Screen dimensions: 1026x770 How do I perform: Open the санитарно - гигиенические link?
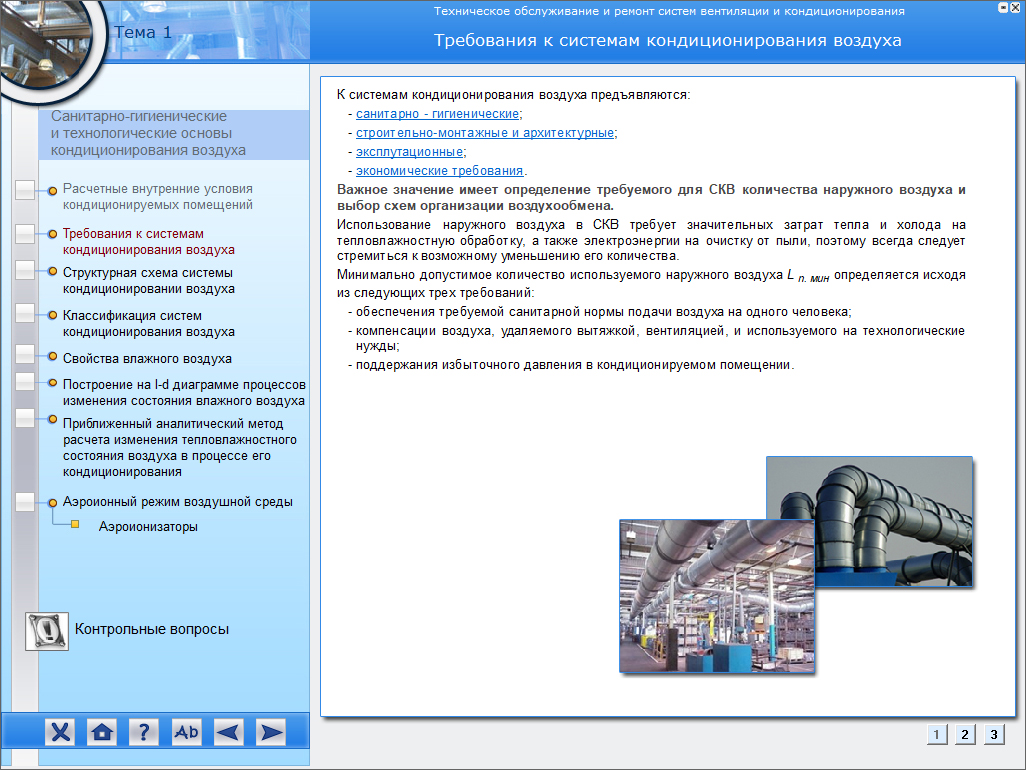(x=438, y=114)
